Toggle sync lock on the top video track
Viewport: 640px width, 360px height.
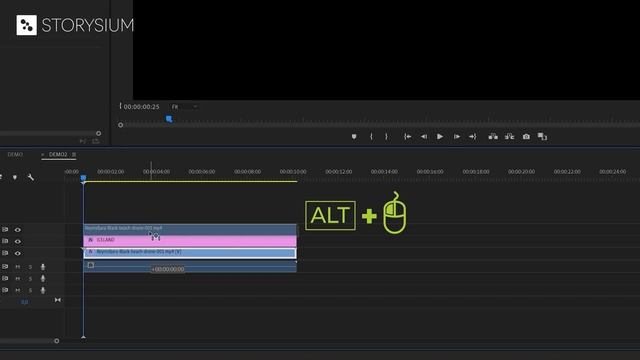click(5, 230)
